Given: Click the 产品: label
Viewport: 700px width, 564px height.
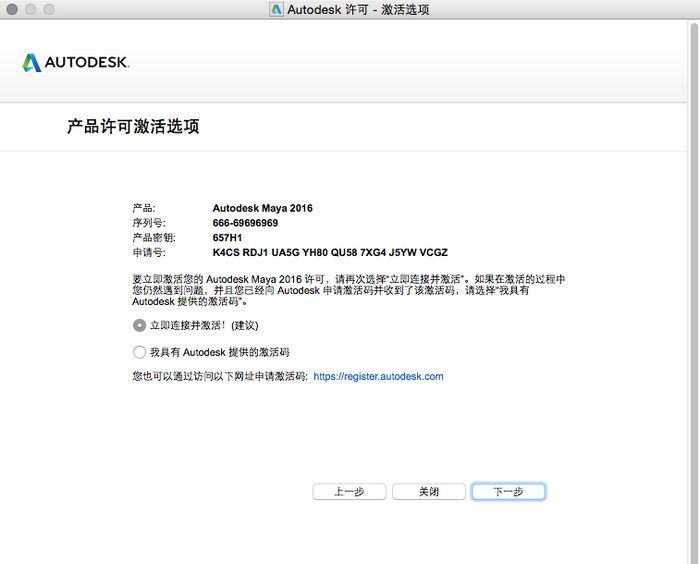Looking at the screenshot, I should pos(144,208).
